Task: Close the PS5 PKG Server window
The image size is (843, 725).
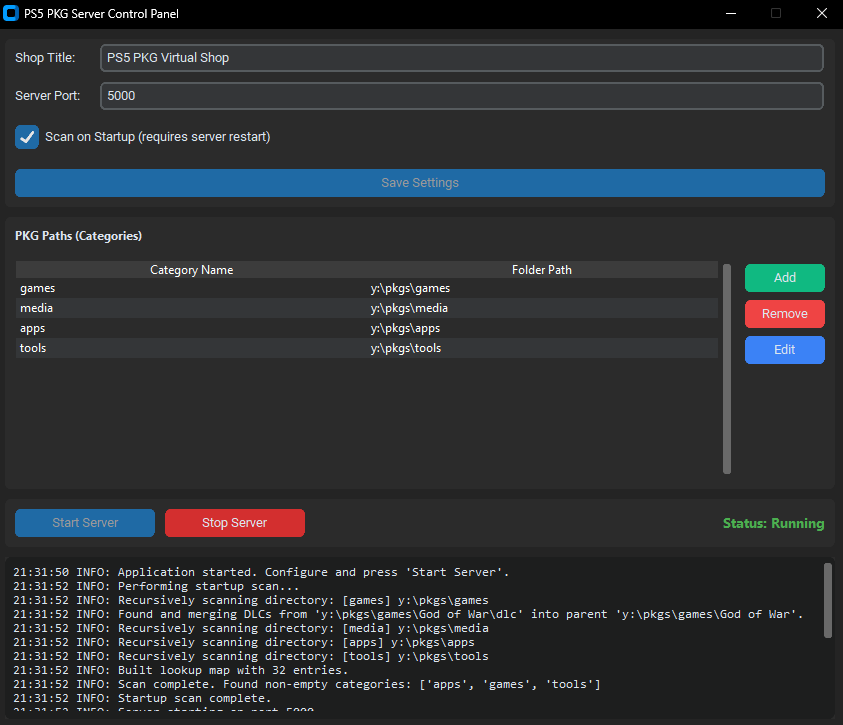Action: (821, 14)
